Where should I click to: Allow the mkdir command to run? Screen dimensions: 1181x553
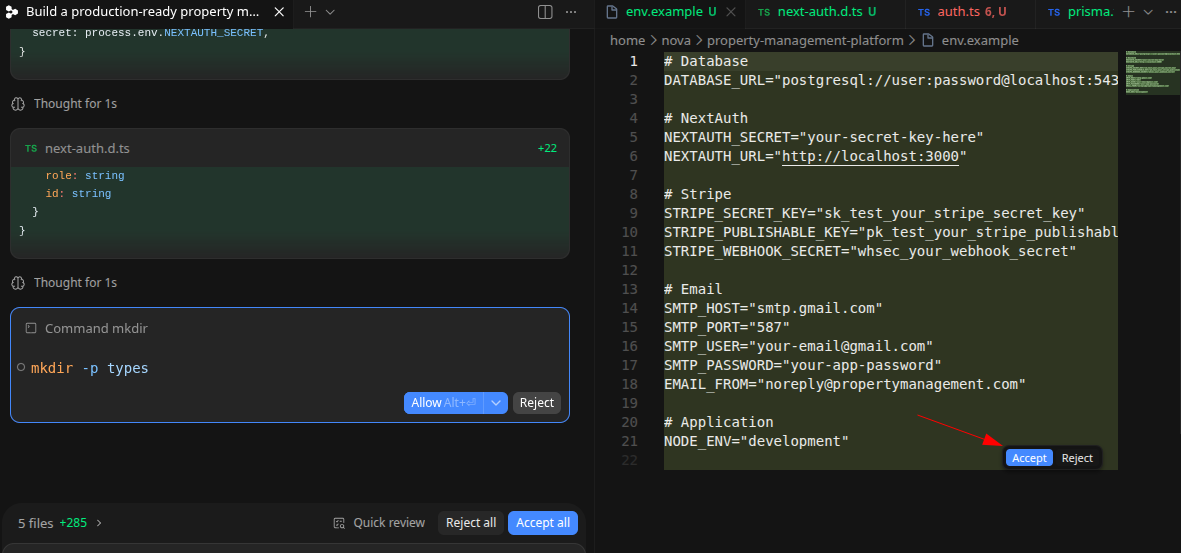(444, 403)
